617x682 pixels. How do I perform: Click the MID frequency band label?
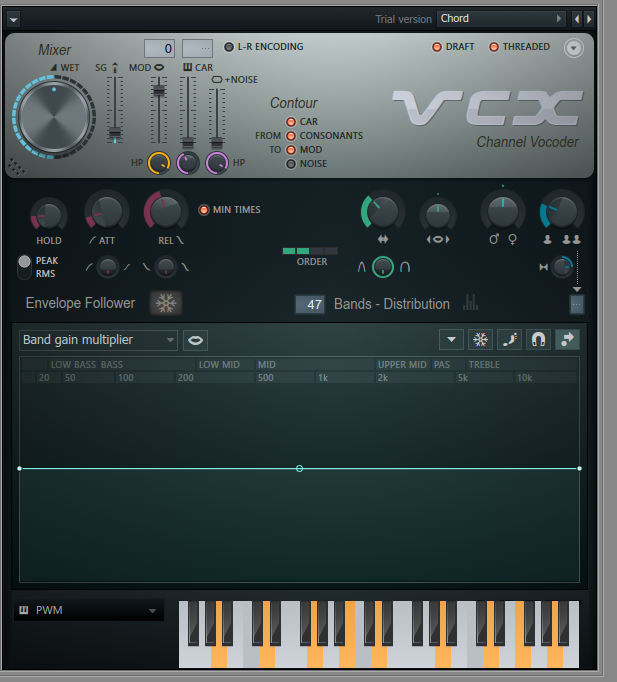(x=267, y=364)
